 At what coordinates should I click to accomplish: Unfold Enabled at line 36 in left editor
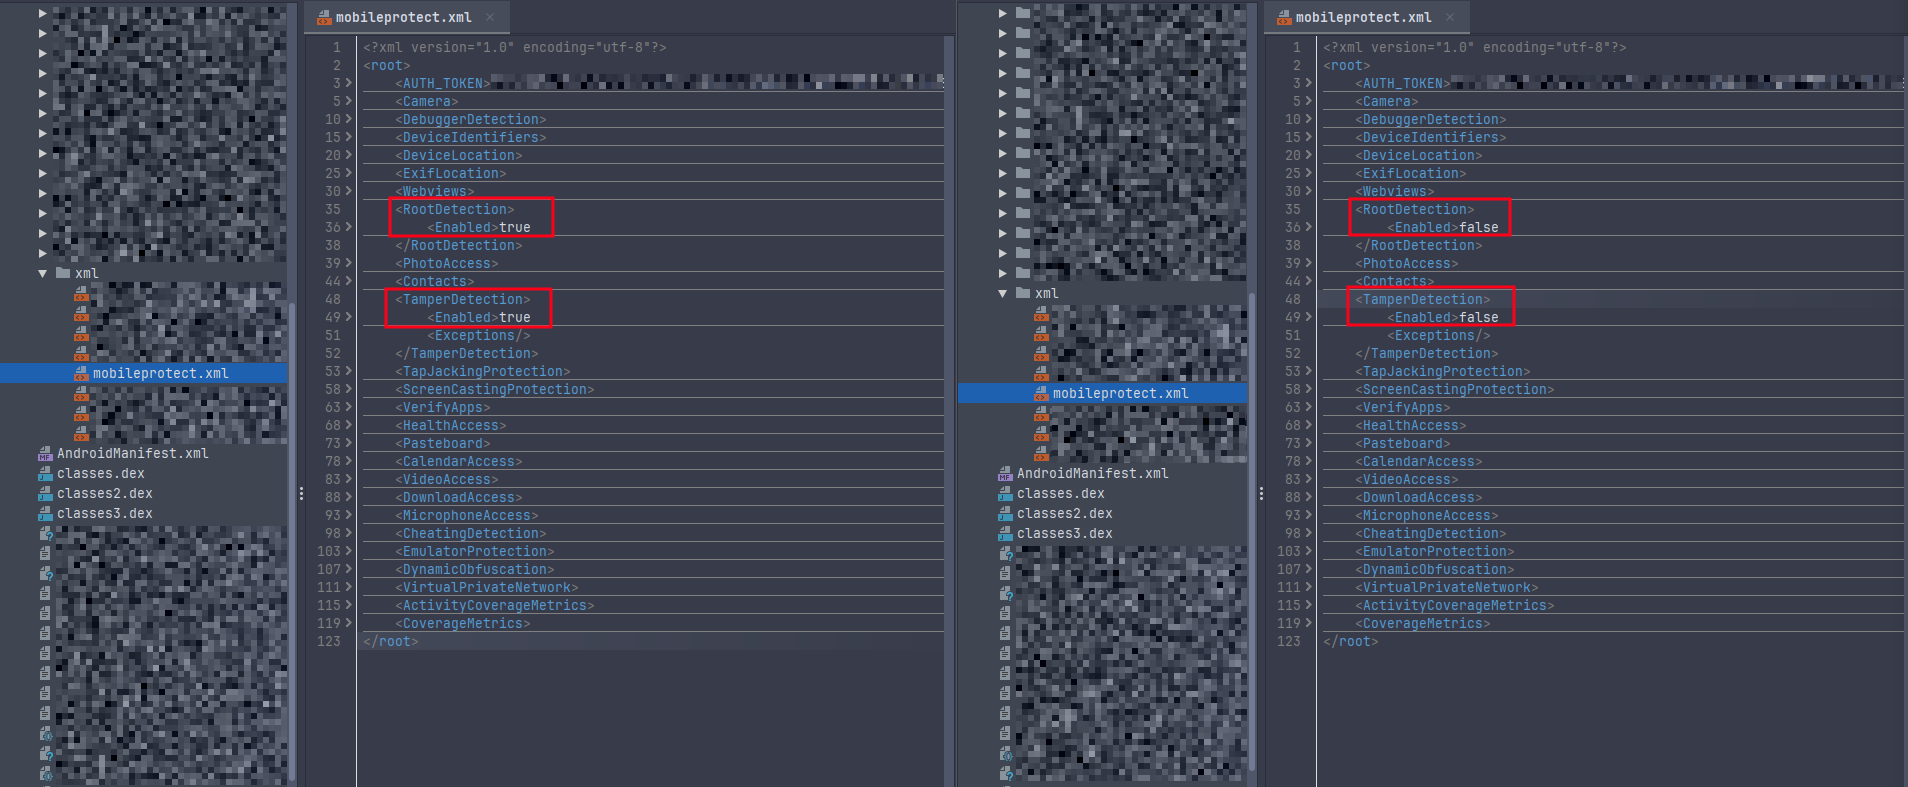(x=348, y=227)
